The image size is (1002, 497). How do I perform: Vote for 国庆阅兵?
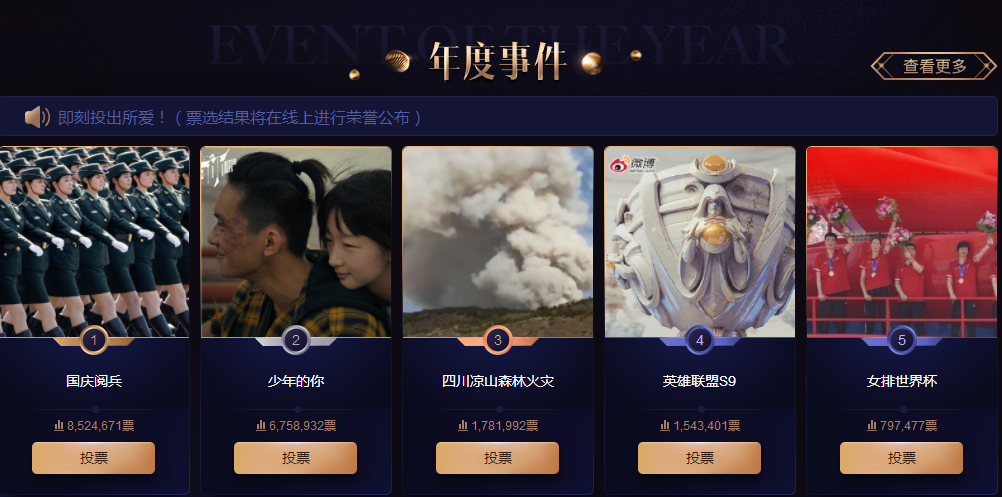coord(94,458)
